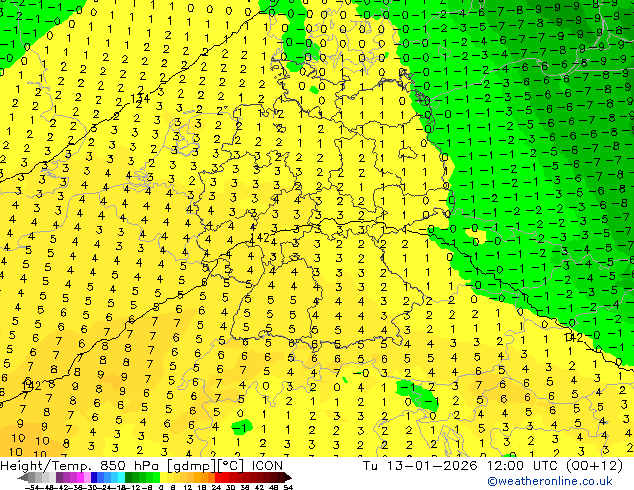Click the grey left arrow of the legend

coord(23,478)
